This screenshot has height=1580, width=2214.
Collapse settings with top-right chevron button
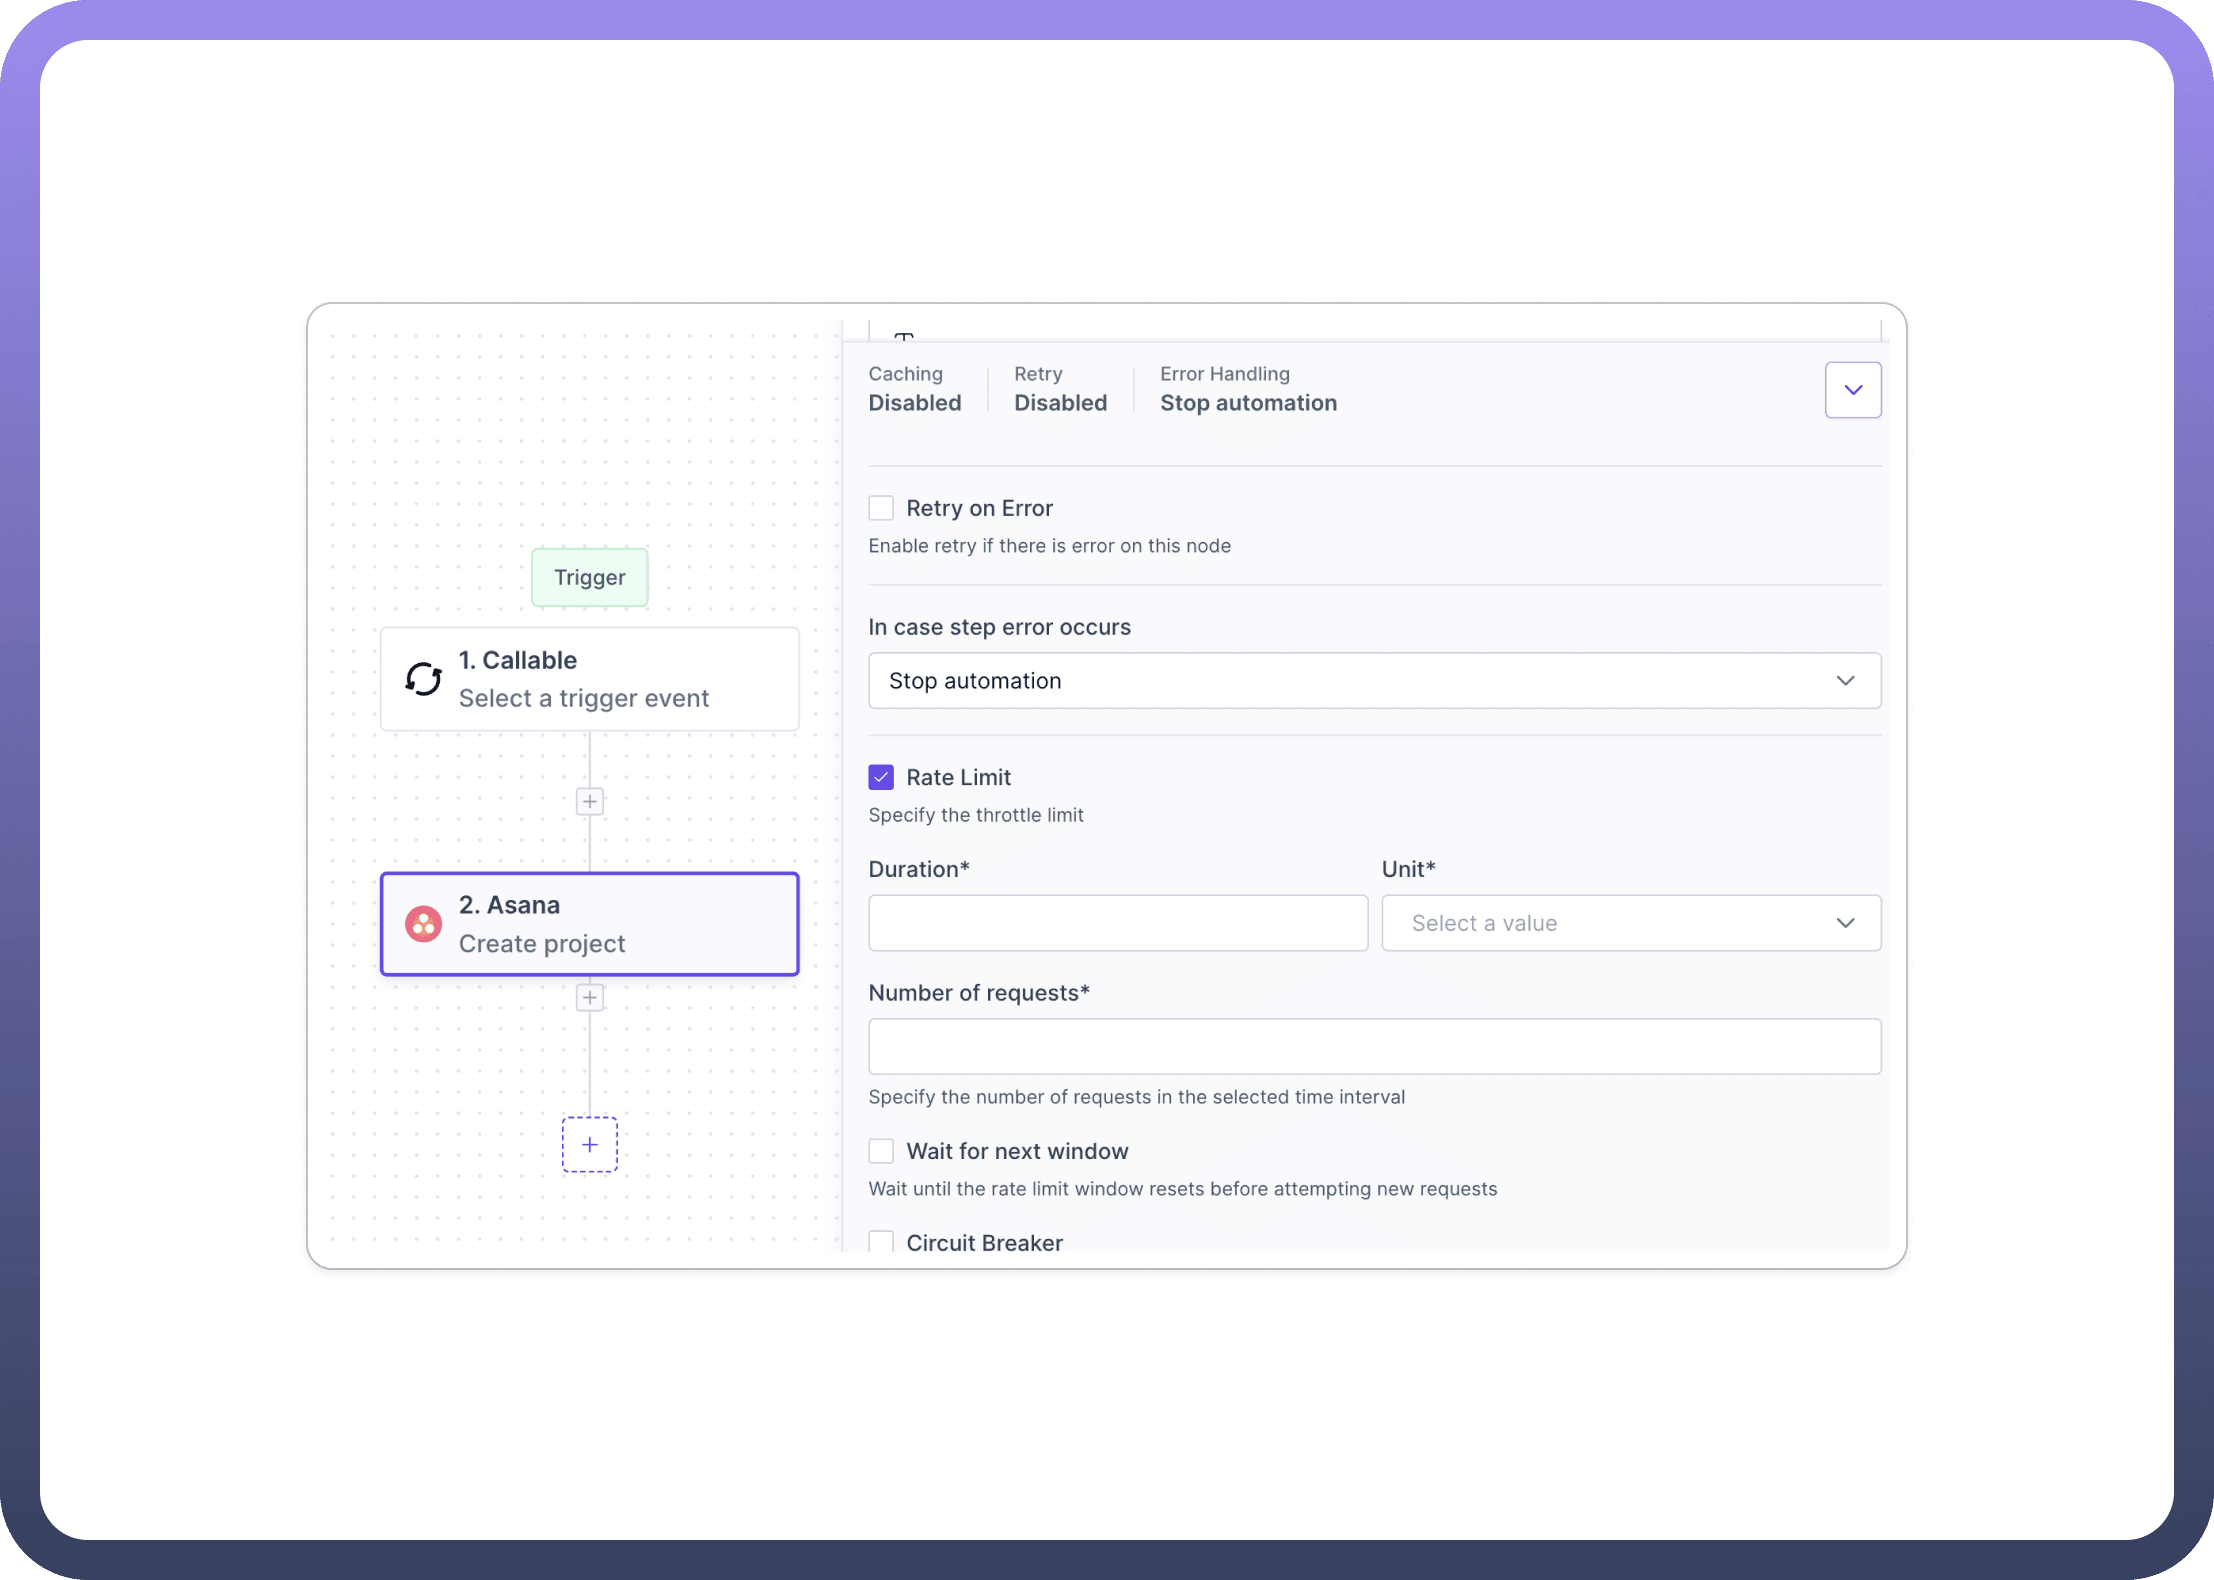click(x=1852, y=390)
